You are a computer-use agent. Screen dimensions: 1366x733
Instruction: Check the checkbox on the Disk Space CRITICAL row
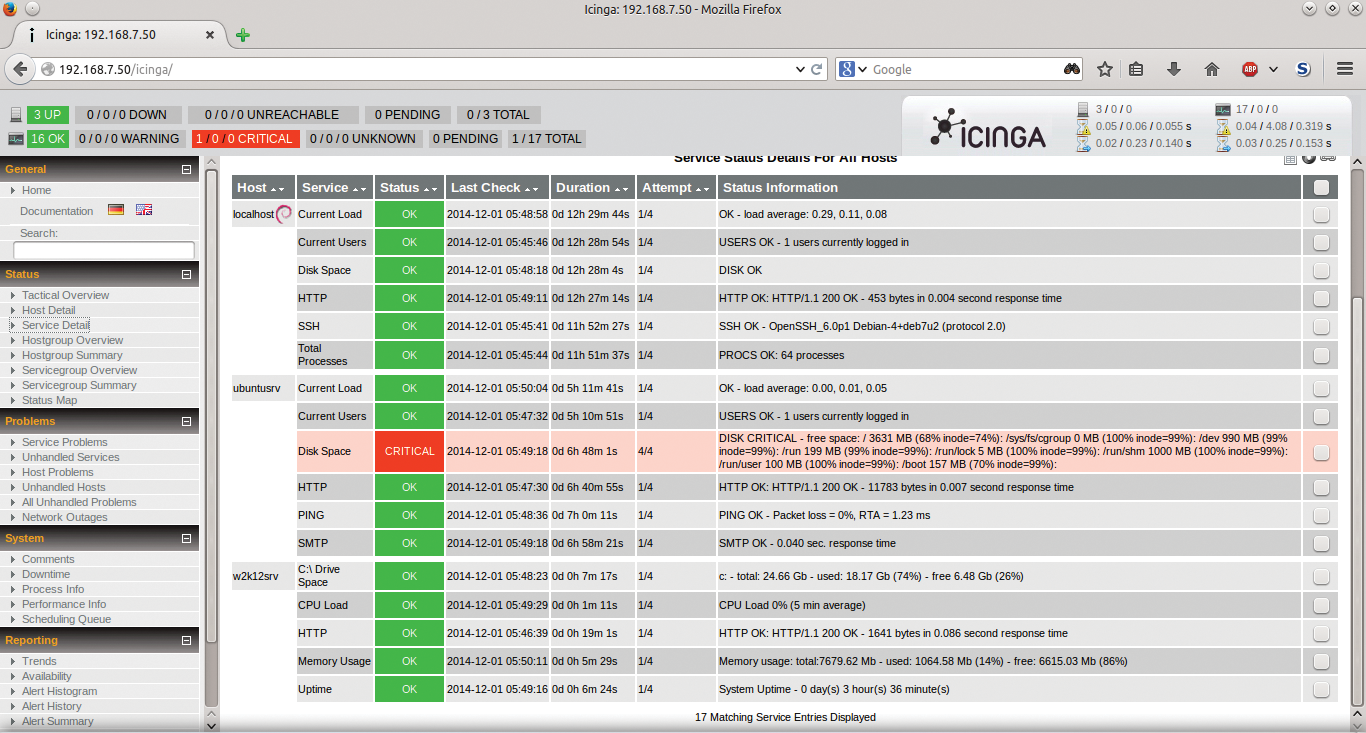tap(1321, 451)
